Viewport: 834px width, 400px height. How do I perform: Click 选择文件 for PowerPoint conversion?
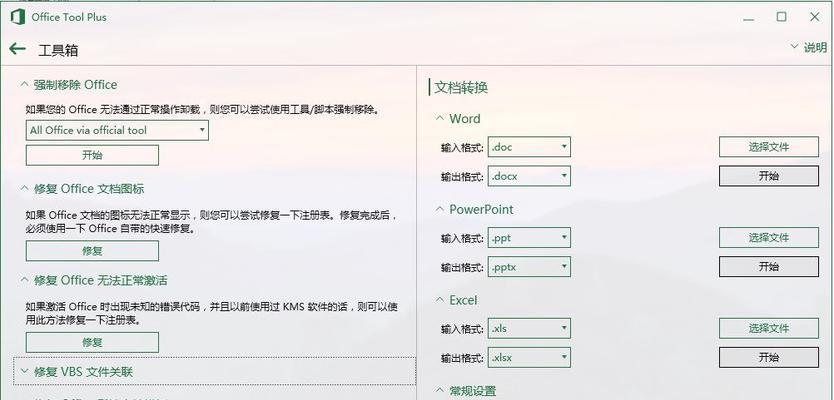coord(769,238)
